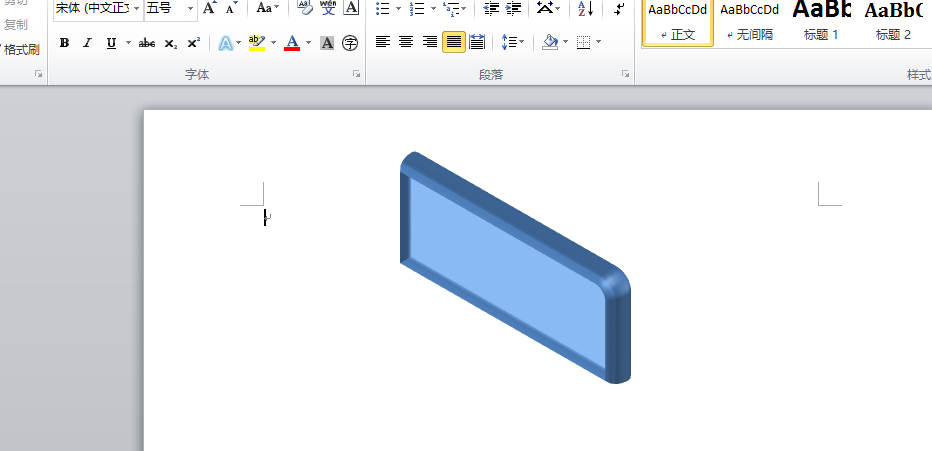Screen dimensions: 932x451
Task: Select the 无间隔 style
Action: pyautogui.click(x=750, y=22)
